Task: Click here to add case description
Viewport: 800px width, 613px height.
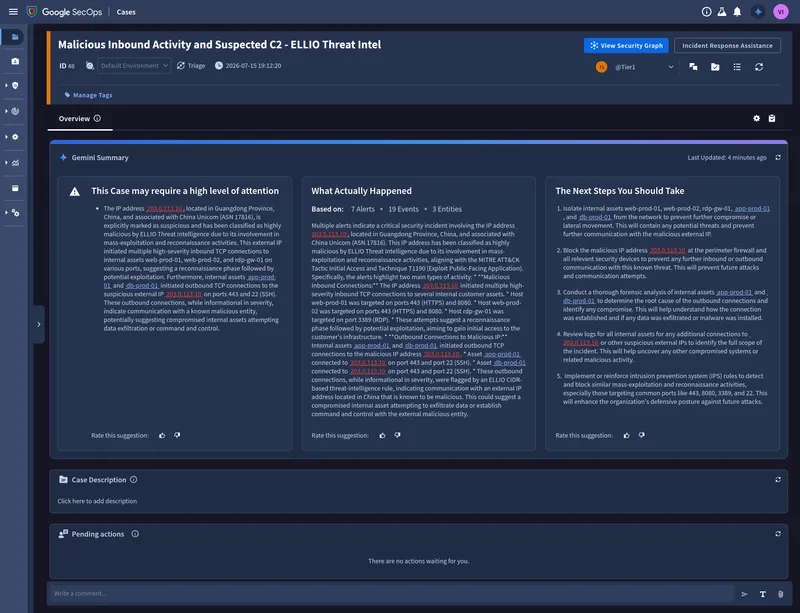Action: (97, 501)
